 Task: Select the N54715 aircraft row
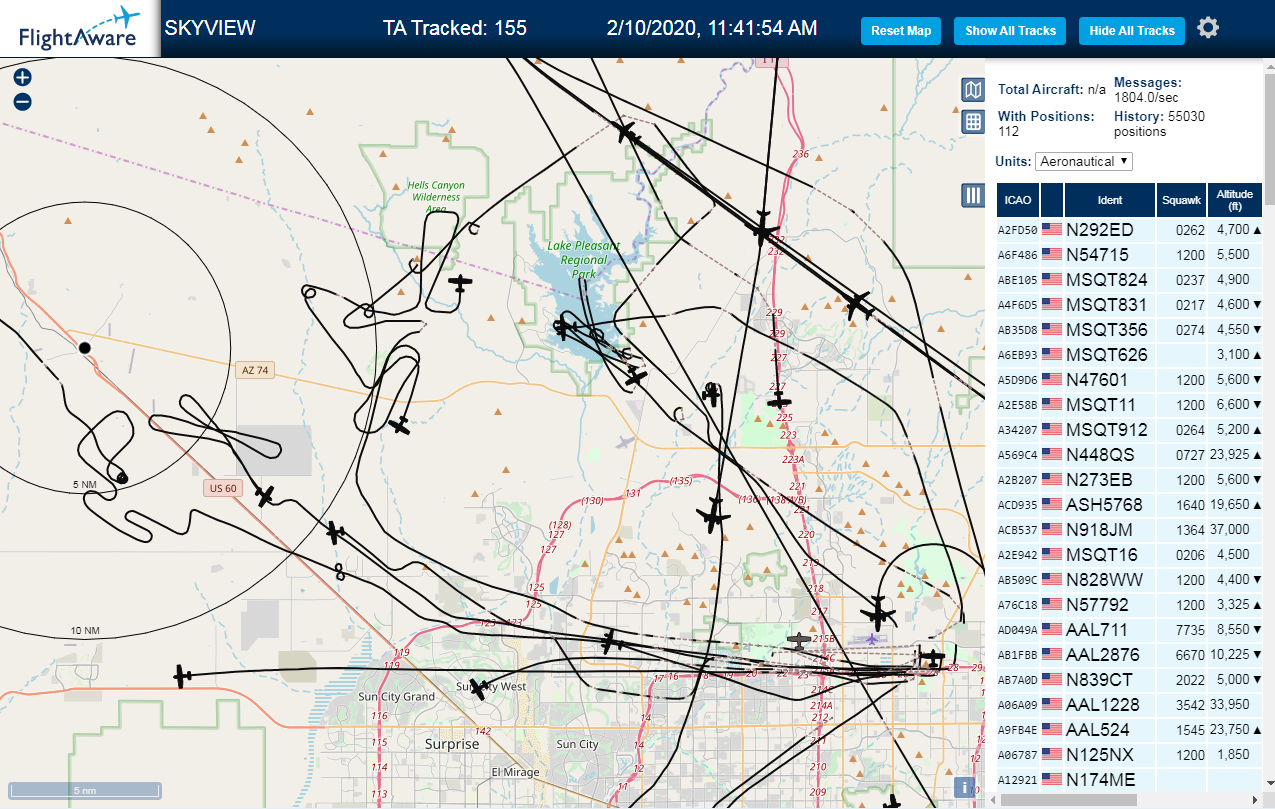click(1130, 254)
